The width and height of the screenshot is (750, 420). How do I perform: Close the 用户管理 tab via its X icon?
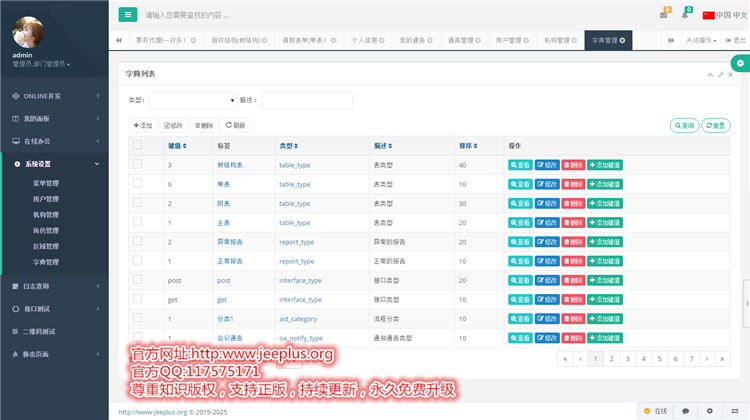click(x=526, y=41)
